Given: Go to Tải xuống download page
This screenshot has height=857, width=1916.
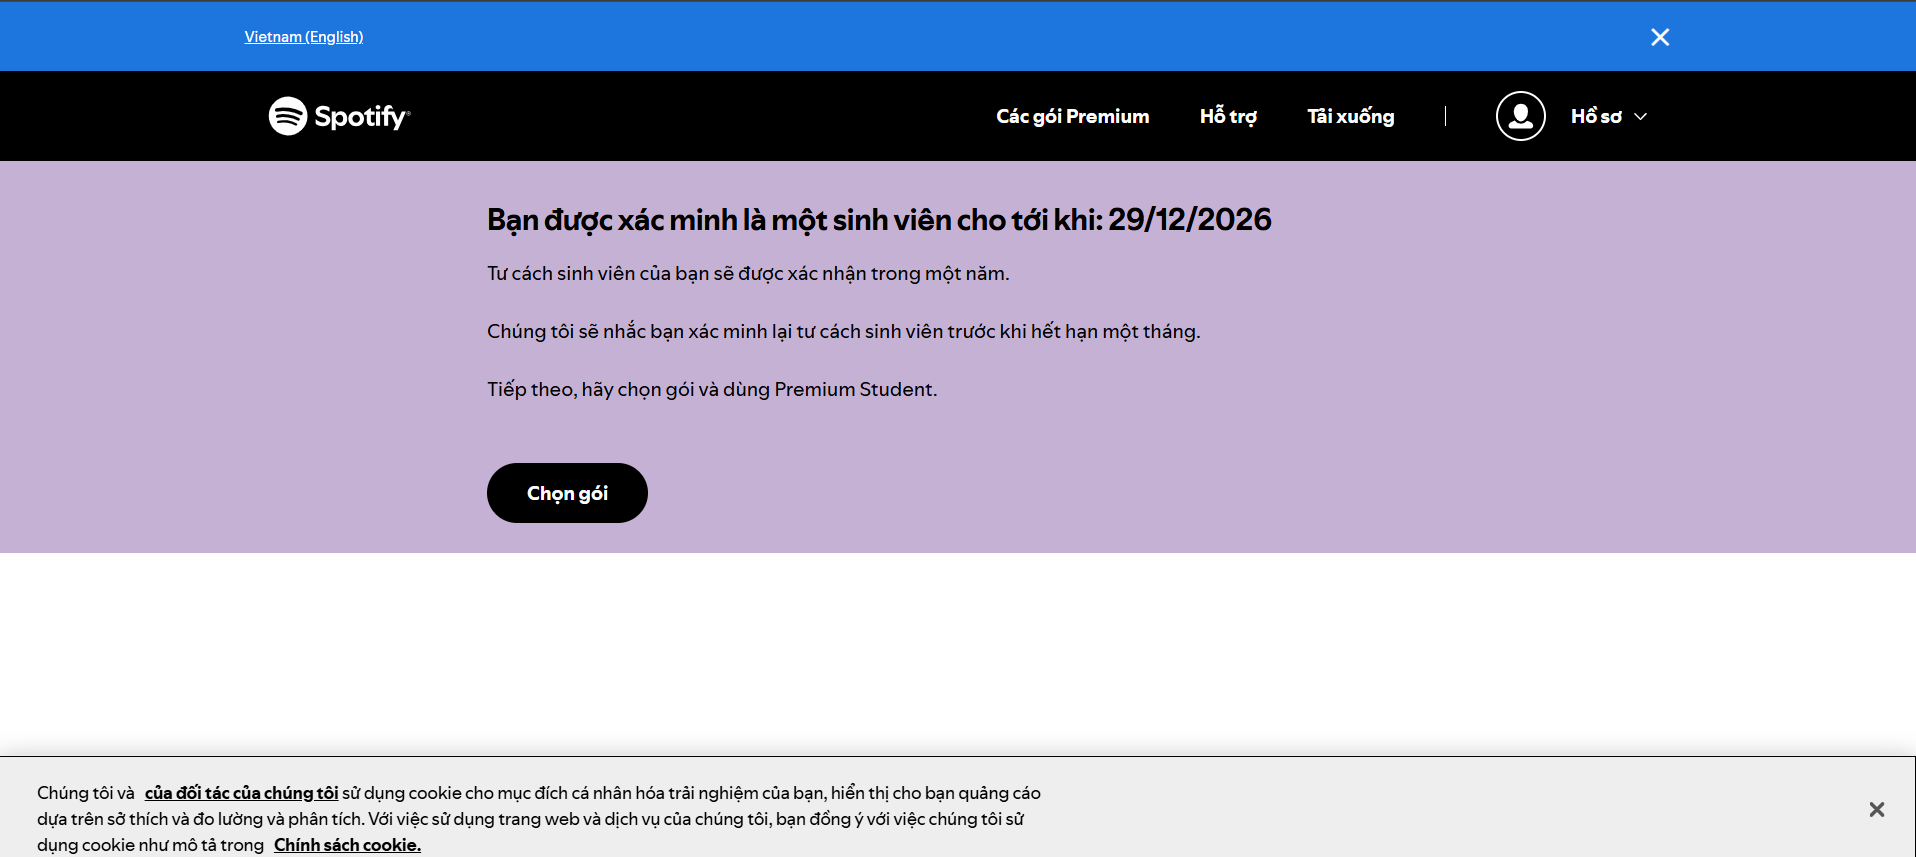Looking at the screenshot, I should (1350, 116).
